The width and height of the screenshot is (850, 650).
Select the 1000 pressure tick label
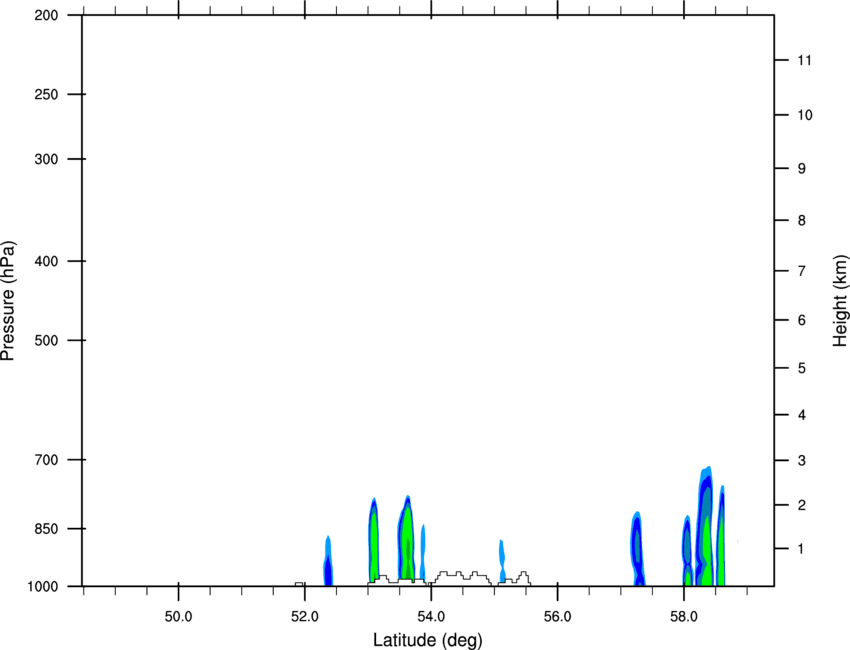[x=42, y=586]
